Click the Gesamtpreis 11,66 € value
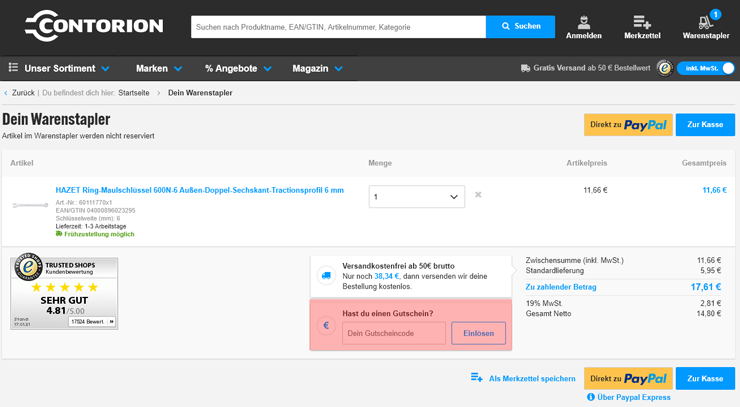 (715, 190)
